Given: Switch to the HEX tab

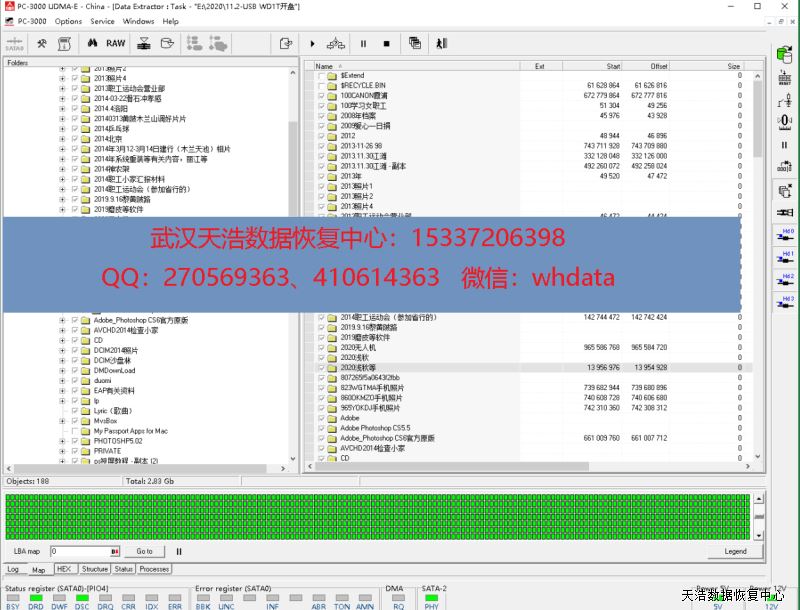Looking at the screenshot, I should (x=63, y=569).
